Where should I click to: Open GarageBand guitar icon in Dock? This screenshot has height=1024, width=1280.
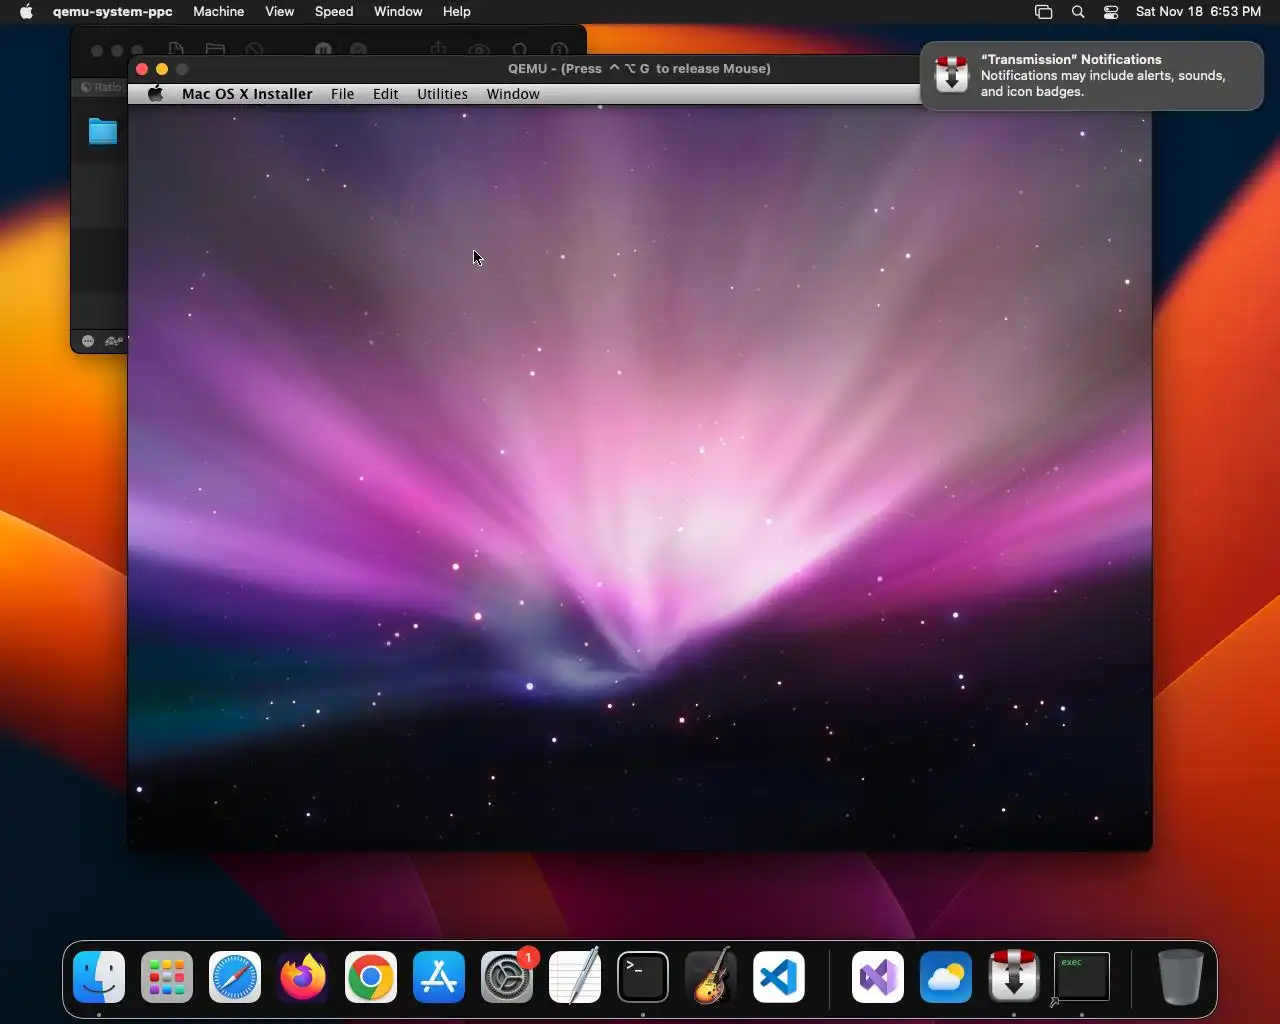click(x=711, y=977)
